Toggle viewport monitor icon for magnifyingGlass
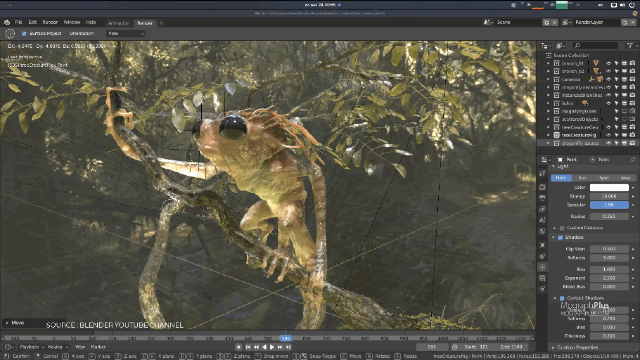 point(624,111)
